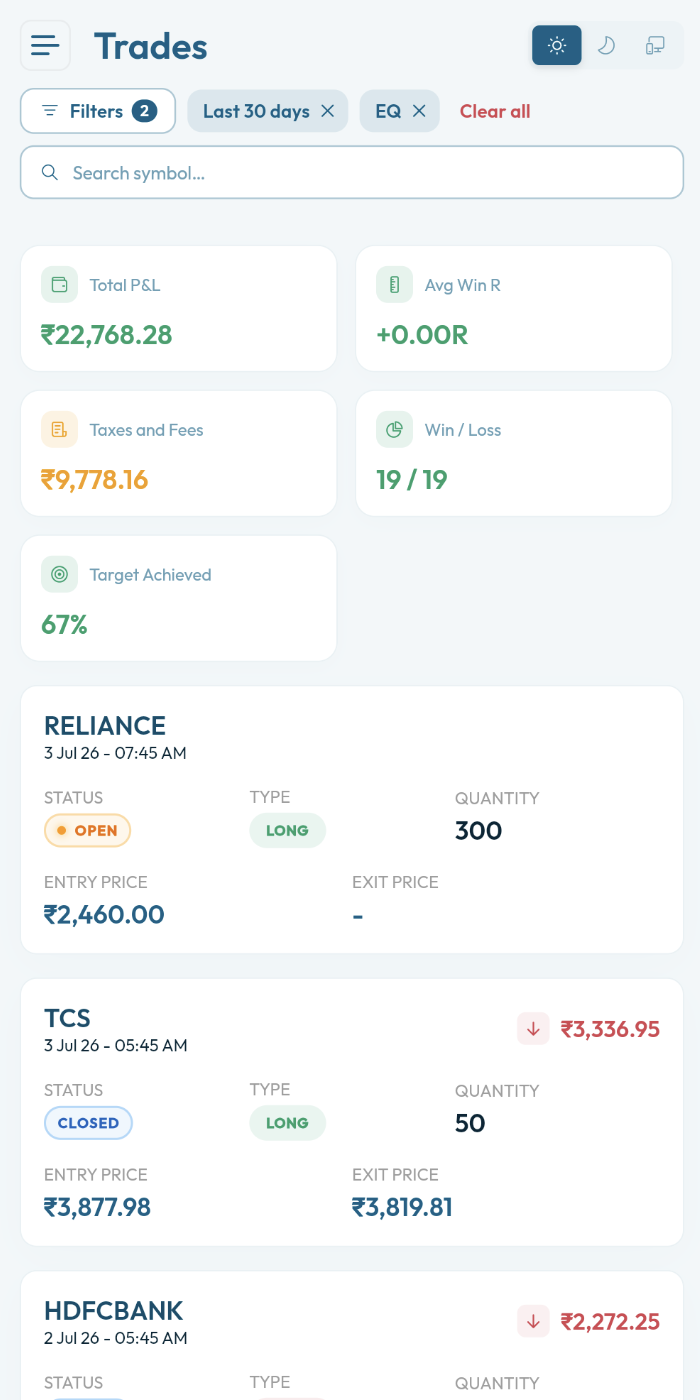Click the Total P&L wallet icon

pyautogui.click(x=59, y=285)
